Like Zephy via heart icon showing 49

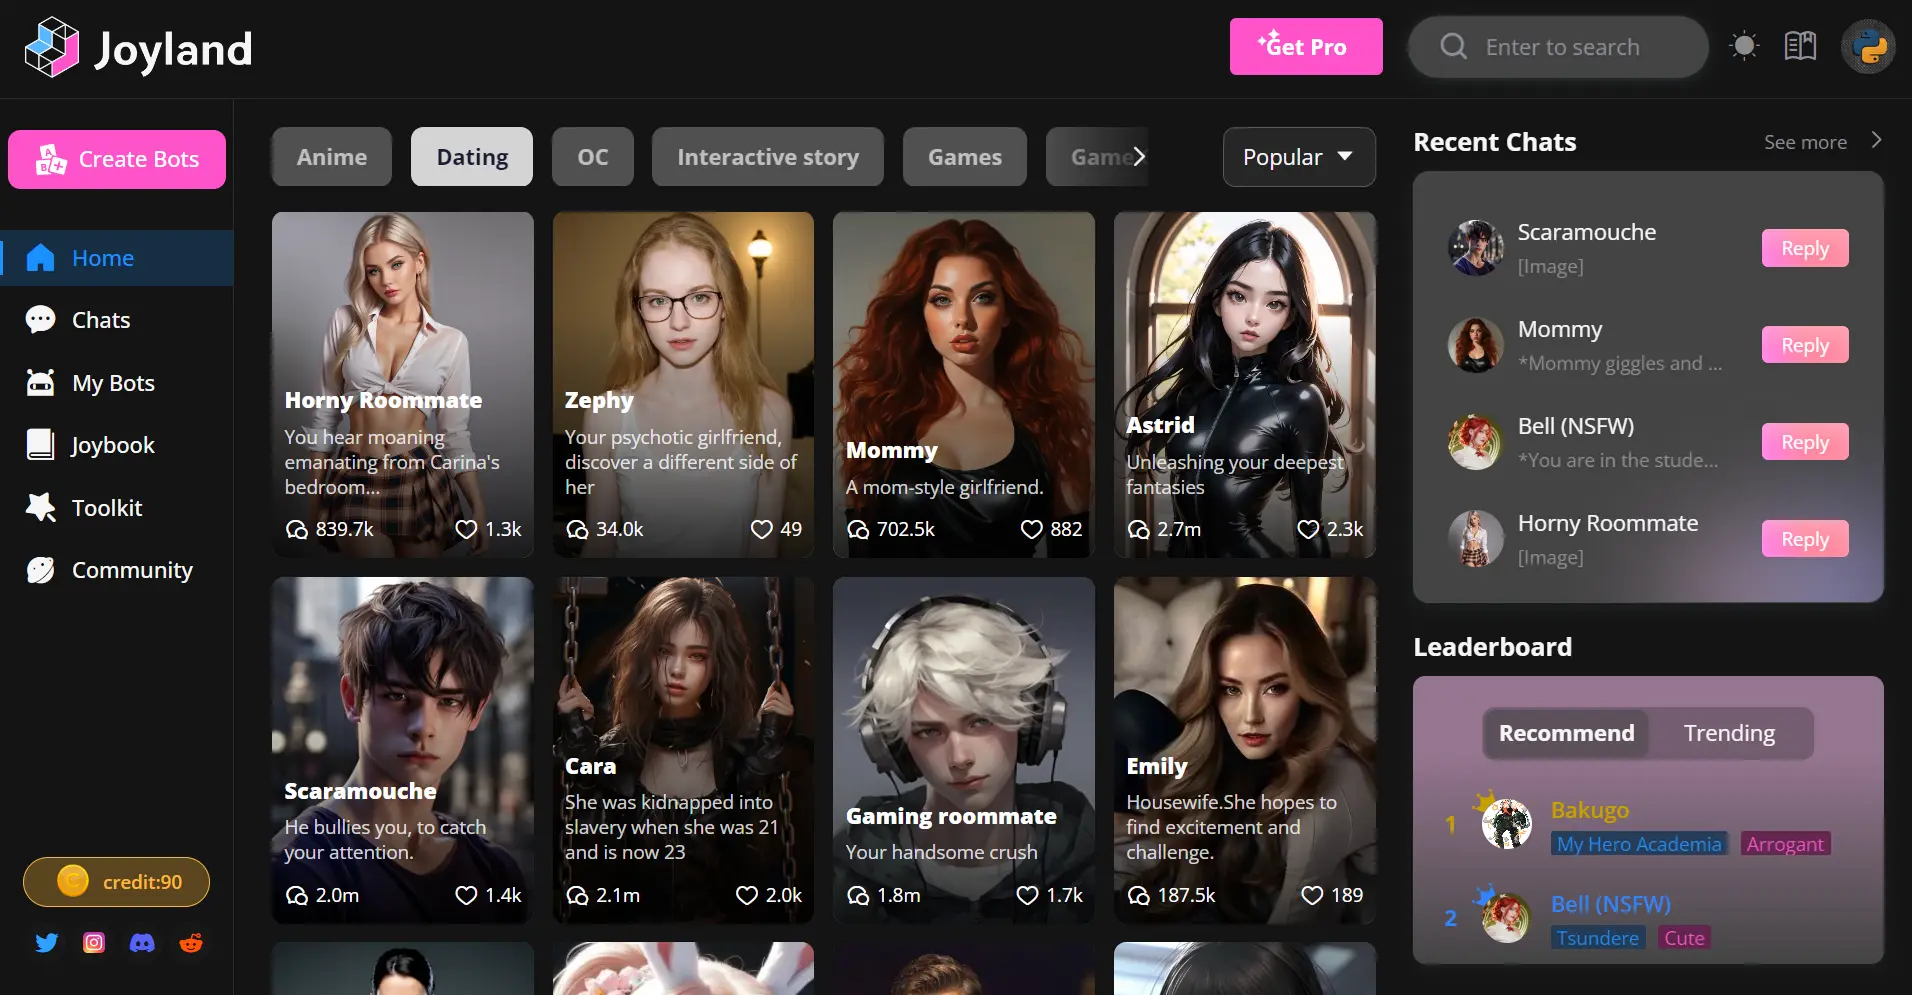[762, 529]
